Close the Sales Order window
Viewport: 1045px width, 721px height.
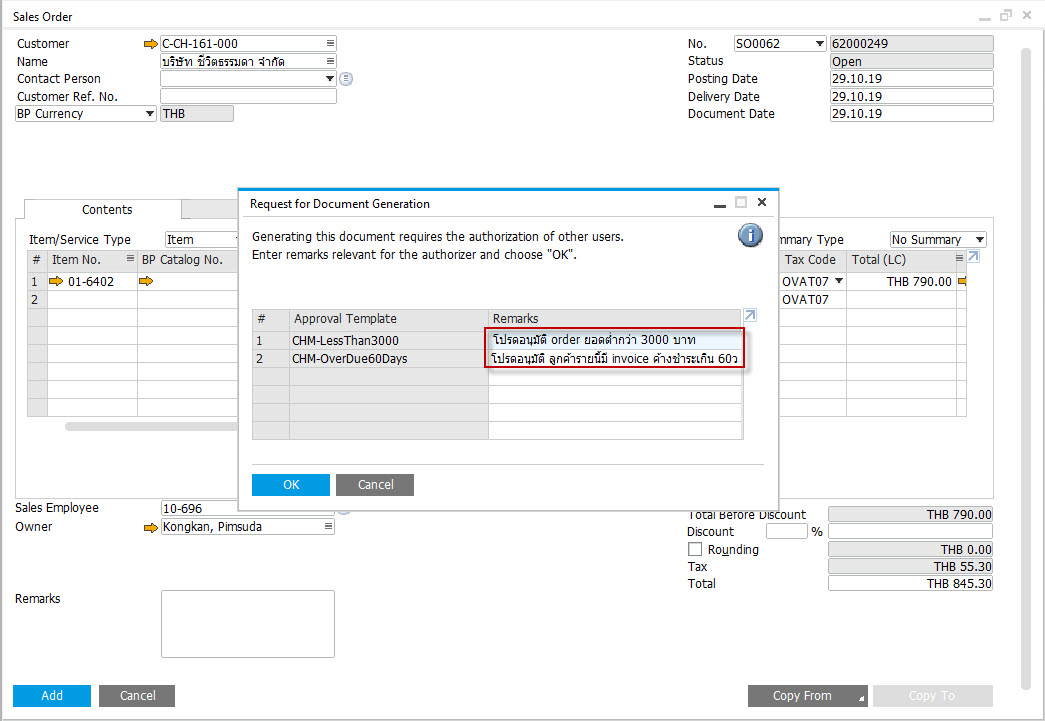point(1027,15)
